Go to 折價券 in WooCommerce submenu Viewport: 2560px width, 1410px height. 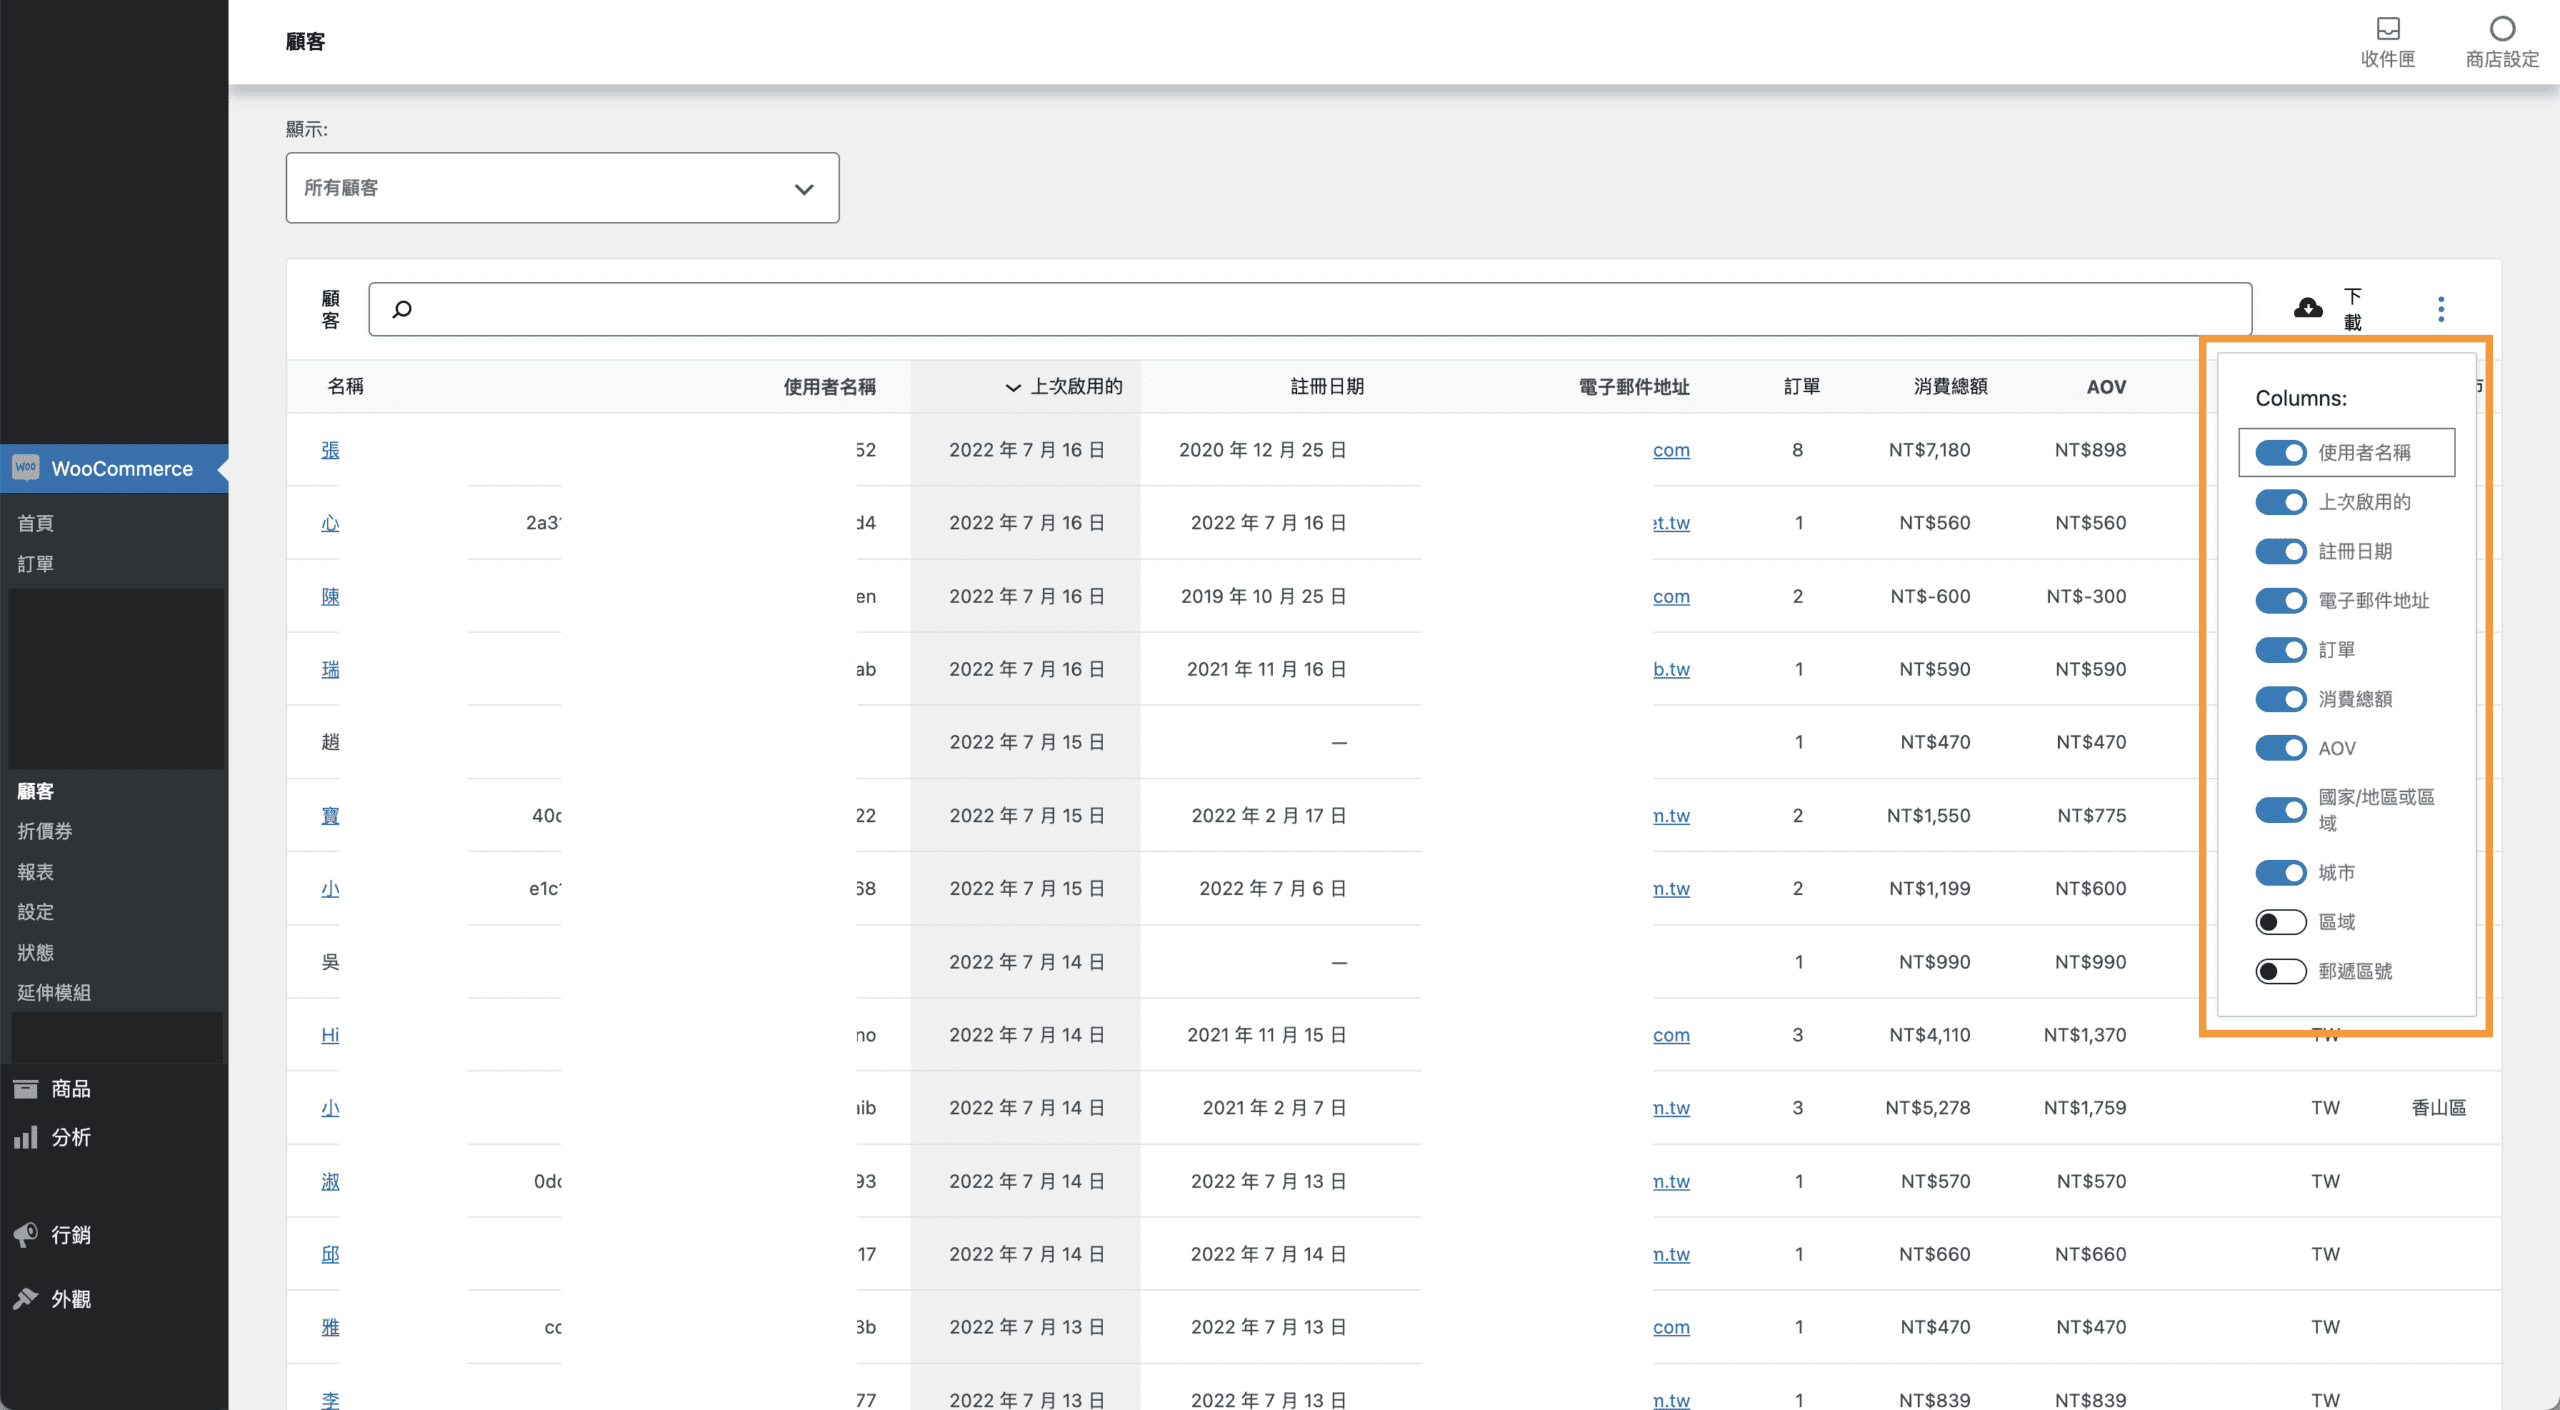pos(45,831)
